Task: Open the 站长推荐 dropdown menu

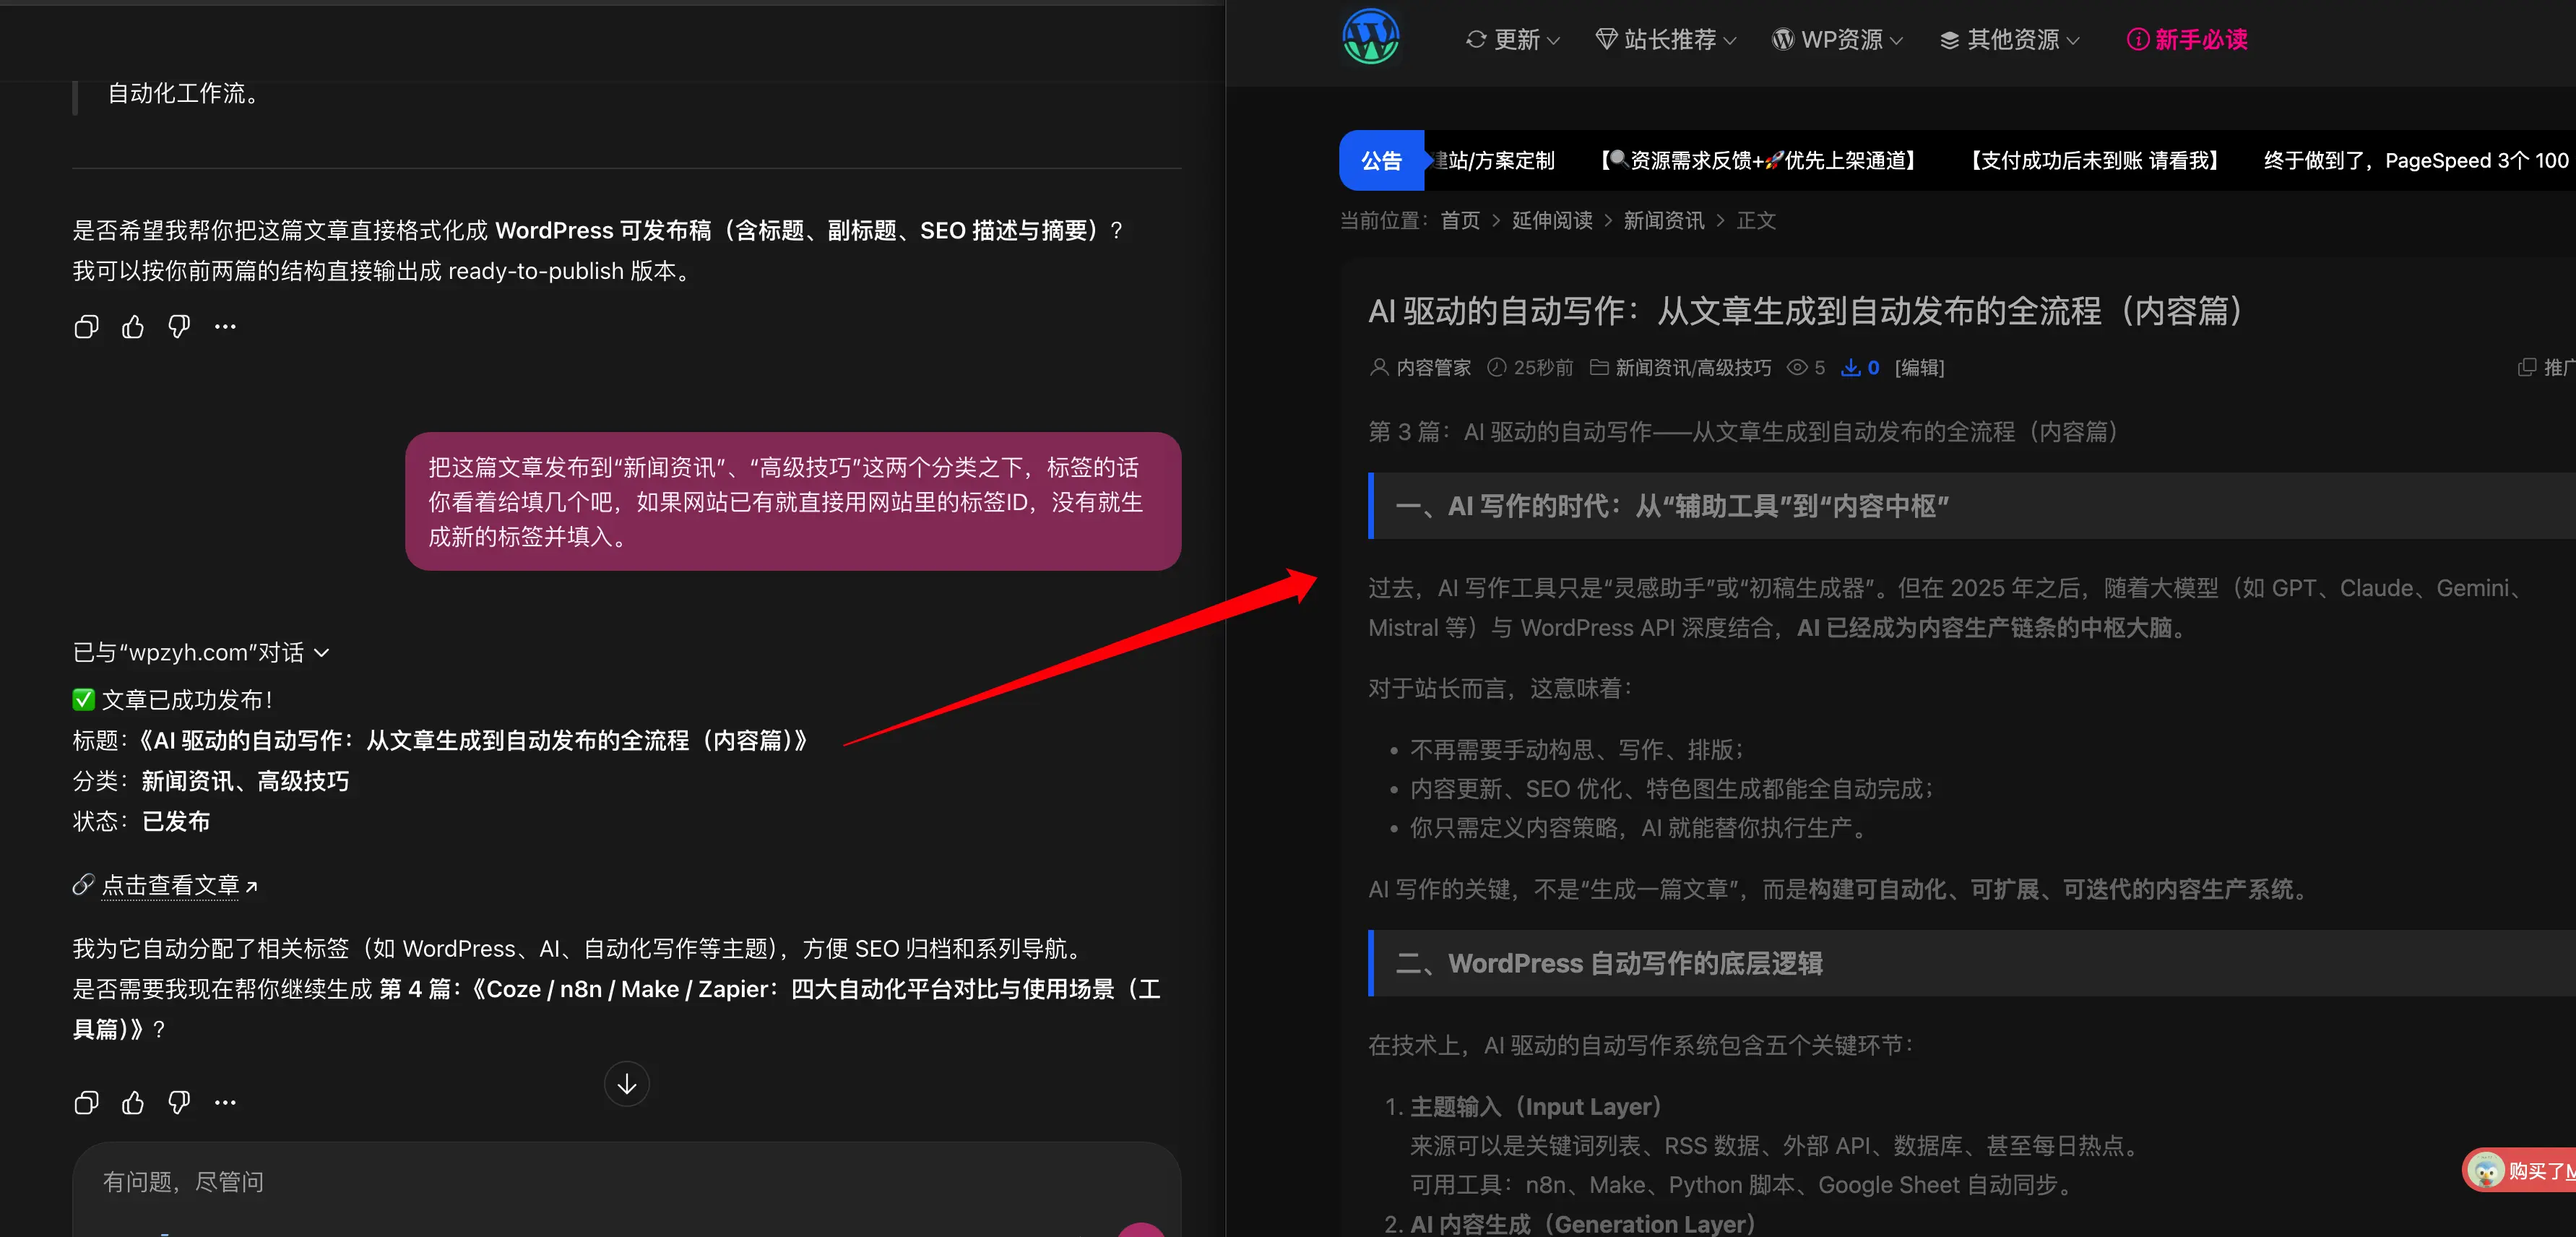Action: click(1666, 40)
